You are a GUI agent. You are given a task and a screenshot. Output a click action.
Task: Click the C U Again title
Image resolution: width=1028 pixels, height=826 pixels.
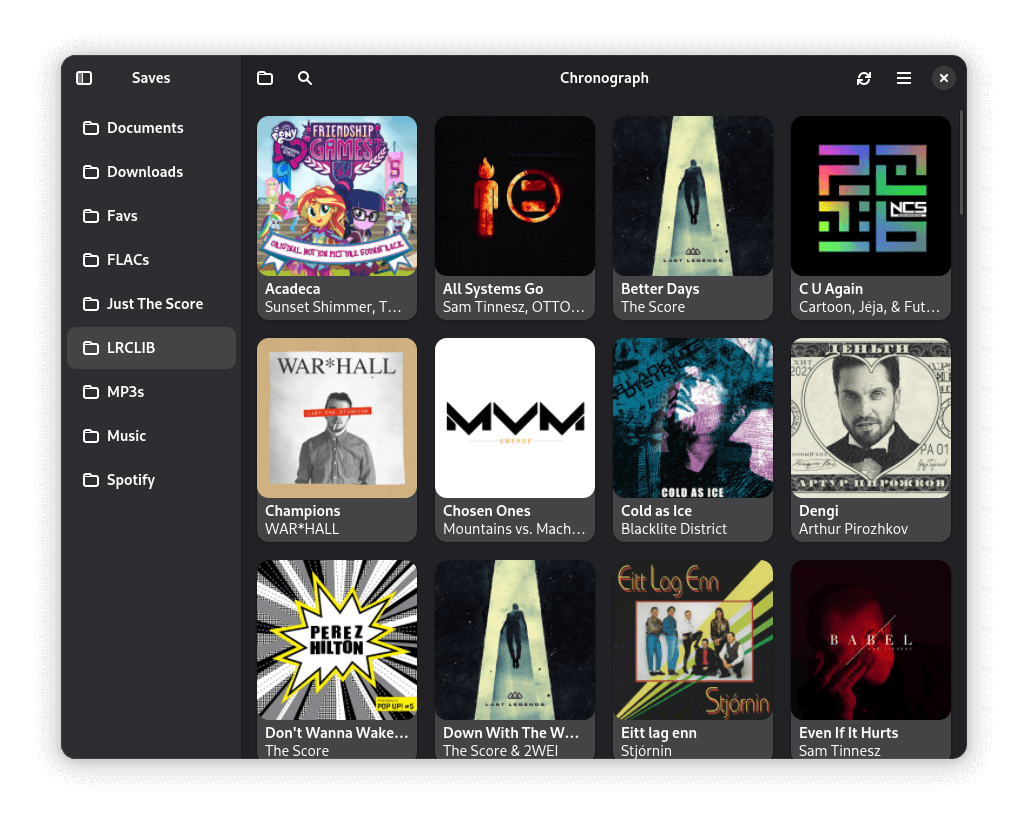tap(831, 289)
